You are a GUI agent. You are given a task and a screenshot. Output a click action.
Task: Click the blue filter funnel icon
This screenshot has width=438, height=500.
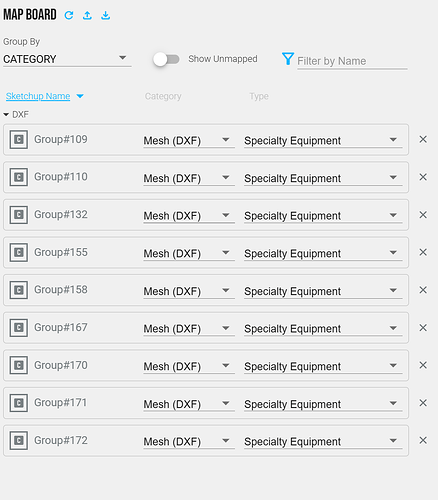(x=288, y=59)
